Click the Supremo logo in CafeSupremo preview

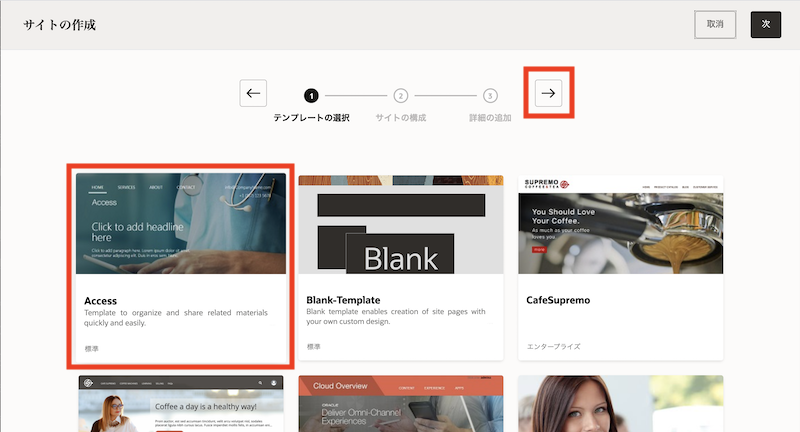tap(544, 185)
